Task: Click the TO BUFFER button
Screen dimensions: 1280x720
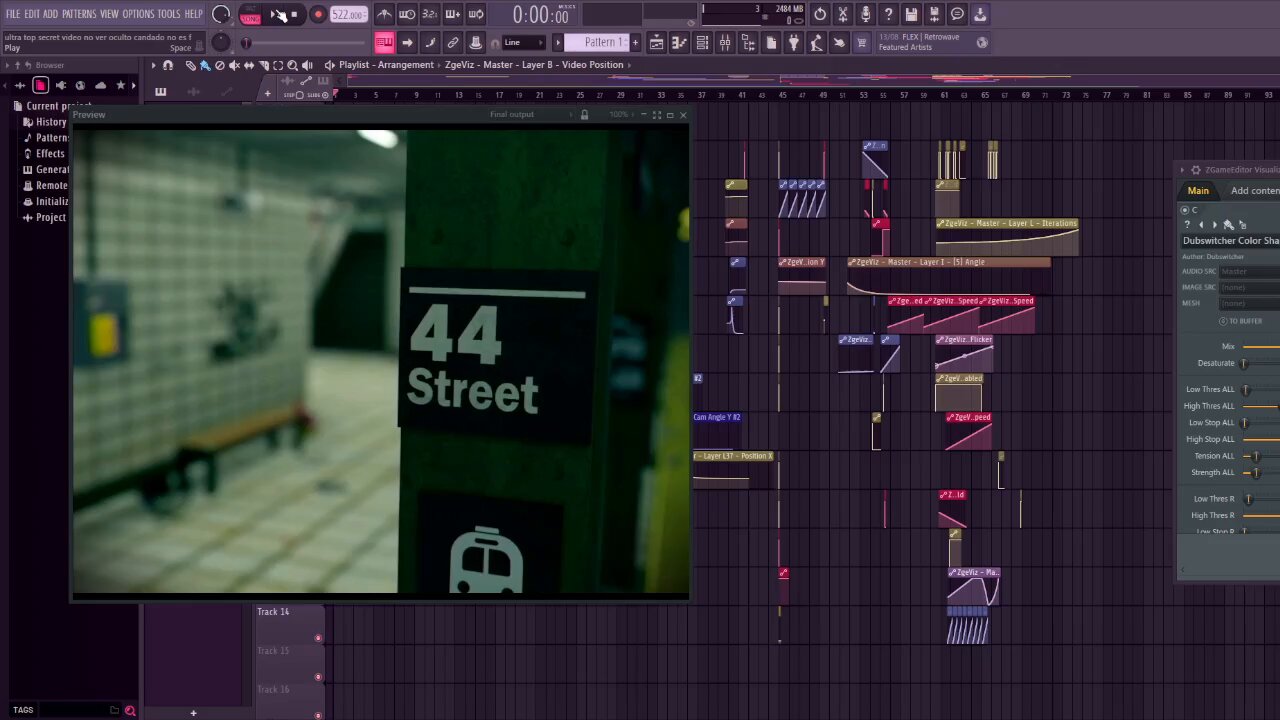Action: pos(1240,321)
